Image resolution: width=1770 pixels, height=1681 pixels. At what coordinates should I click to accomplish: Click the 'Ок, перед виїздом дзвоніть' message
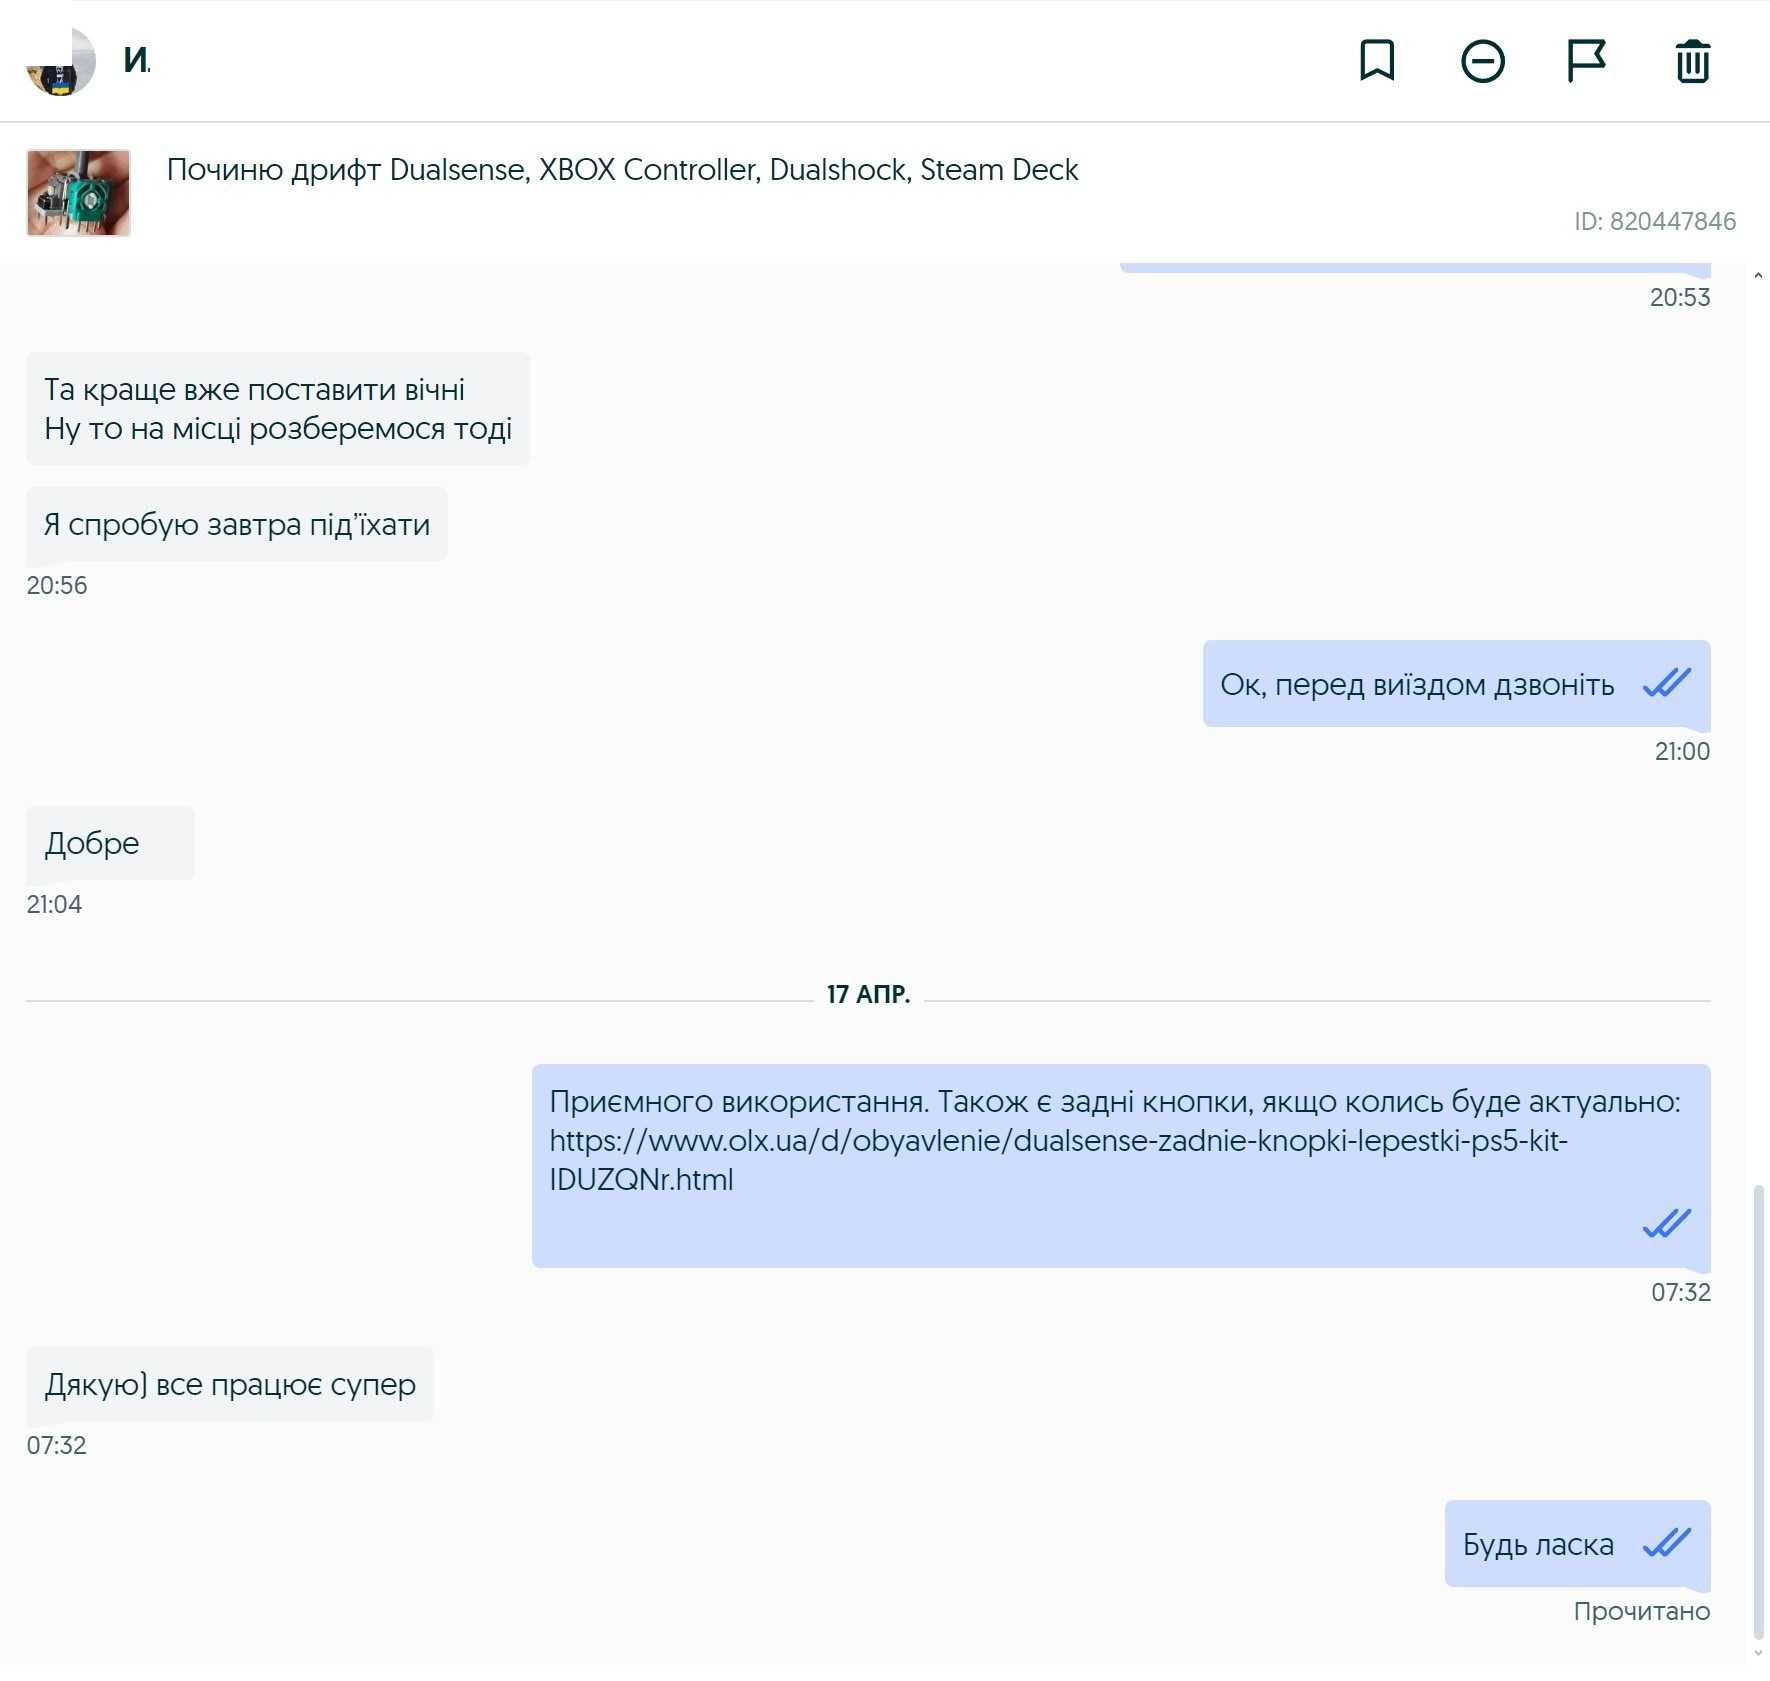(1456, 684)
